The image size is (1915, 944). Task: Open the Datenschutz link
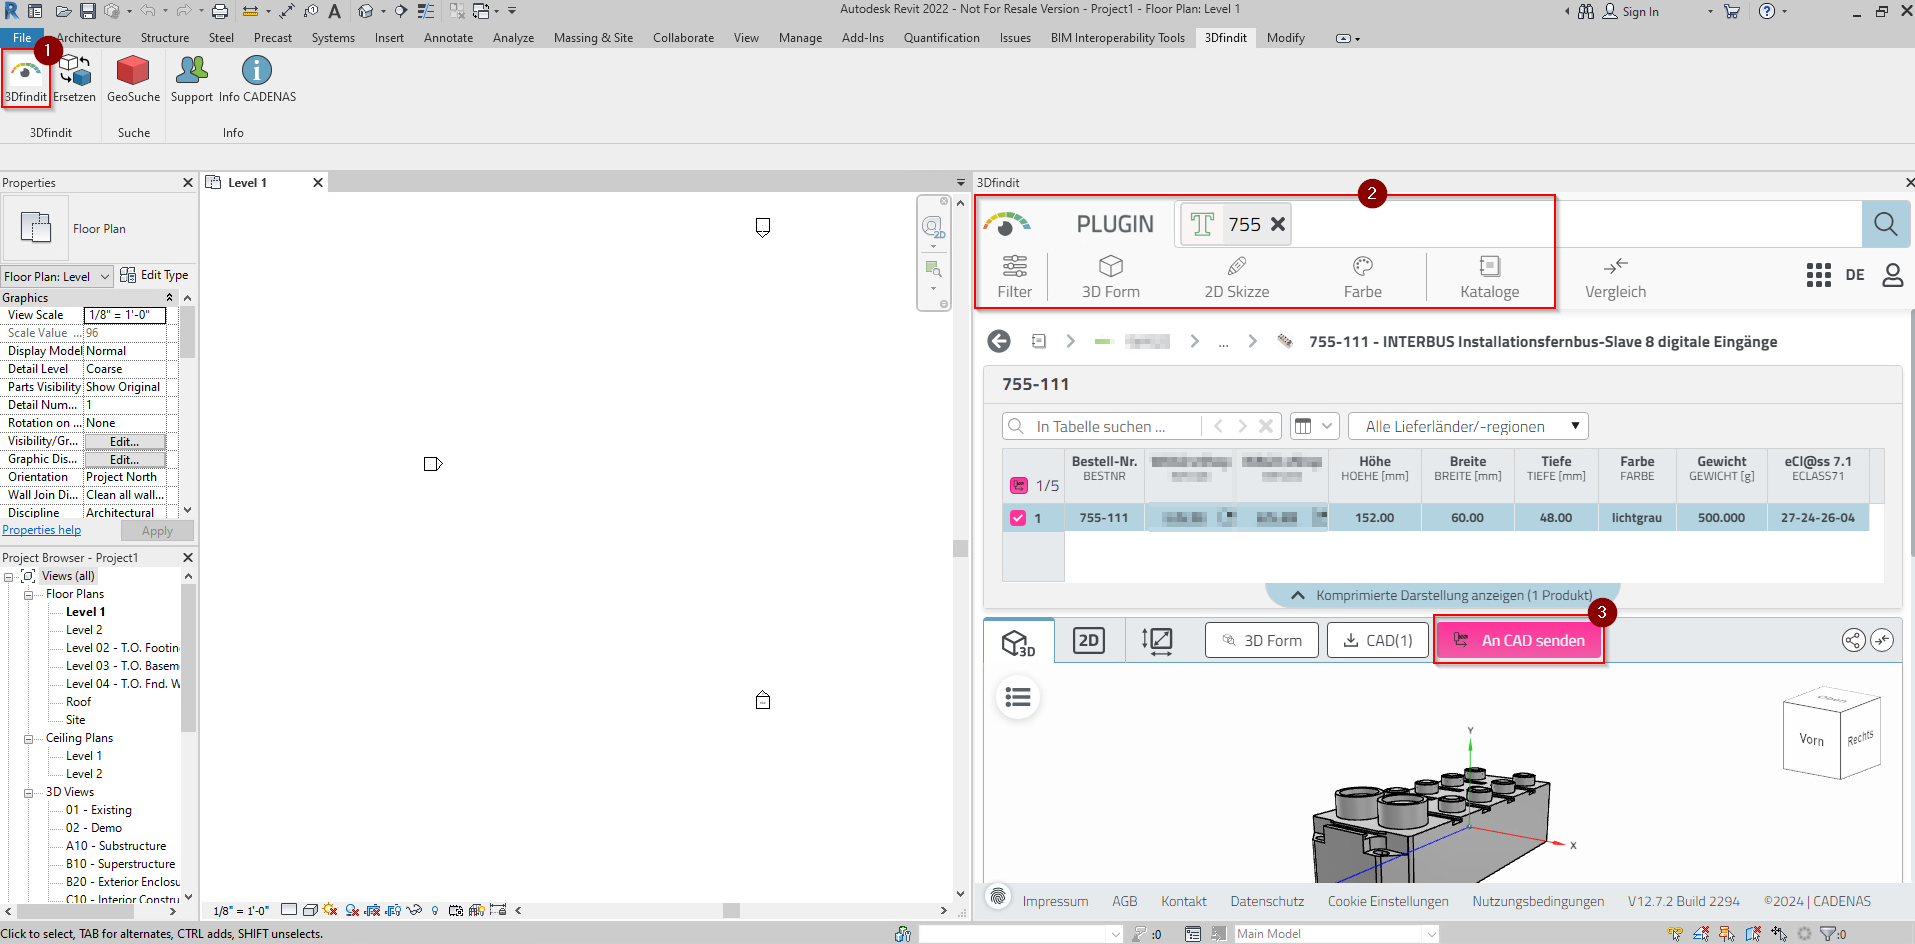click(x=1267, y=901)
